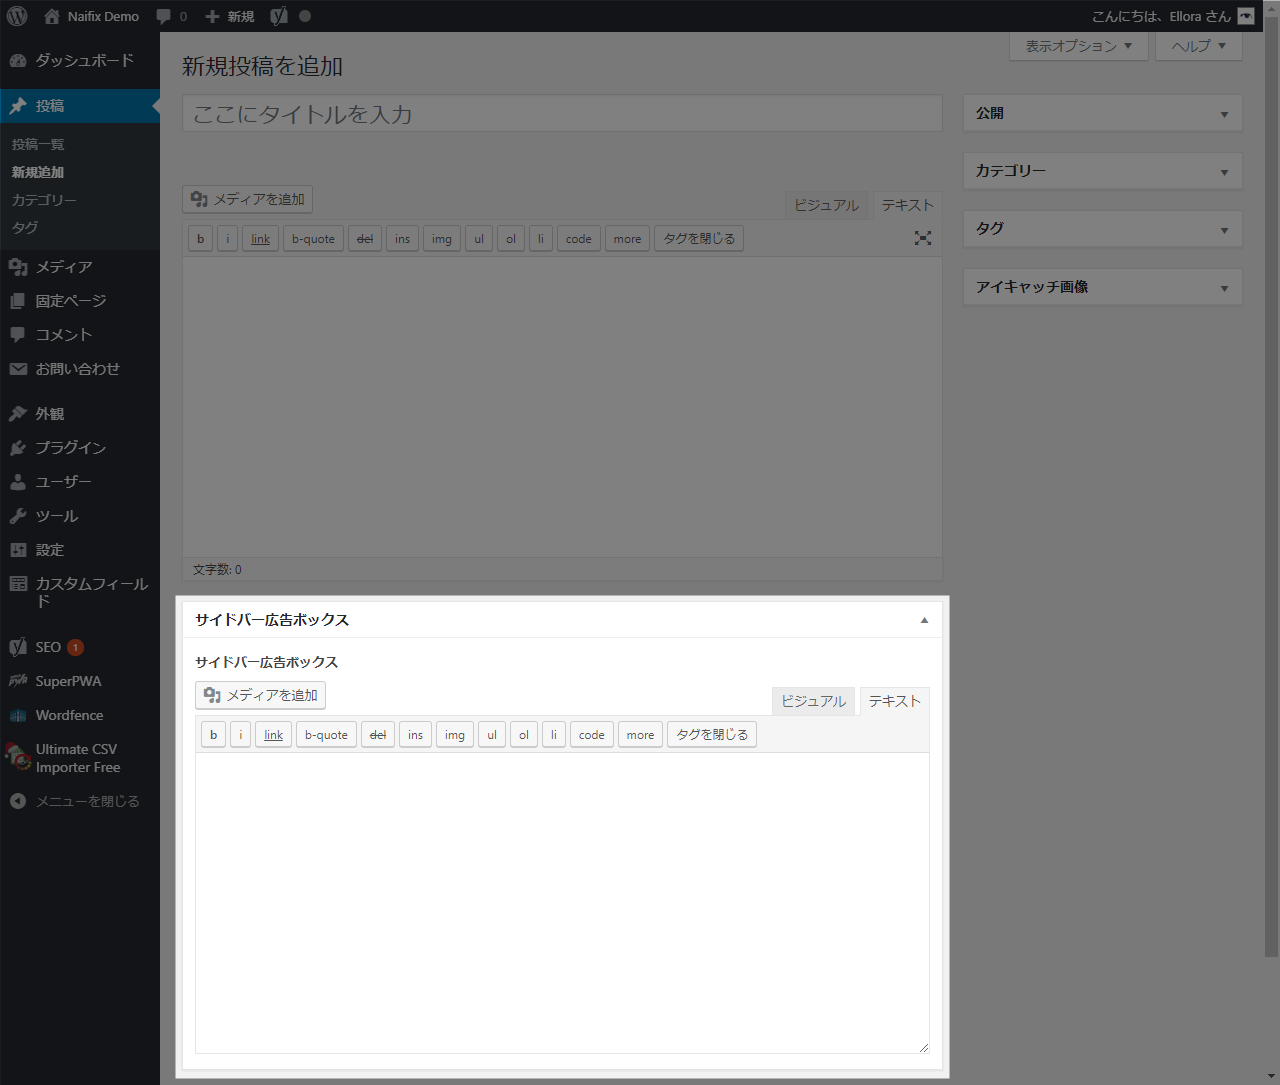The width and height of the screenshot is (1280, 1085).
Task: Click the post title input field
Action: coord(562,114)
